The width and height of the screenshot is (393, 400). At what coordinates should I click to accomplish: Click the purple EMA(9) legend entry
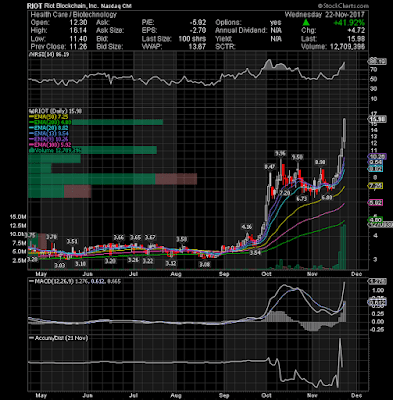click(49, 139)
